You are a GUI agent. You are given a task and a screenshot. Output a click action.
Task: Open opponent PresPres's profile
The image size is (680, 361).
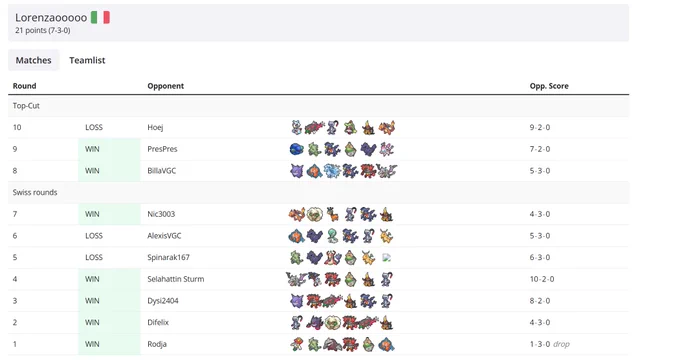[x=162, y=149]
